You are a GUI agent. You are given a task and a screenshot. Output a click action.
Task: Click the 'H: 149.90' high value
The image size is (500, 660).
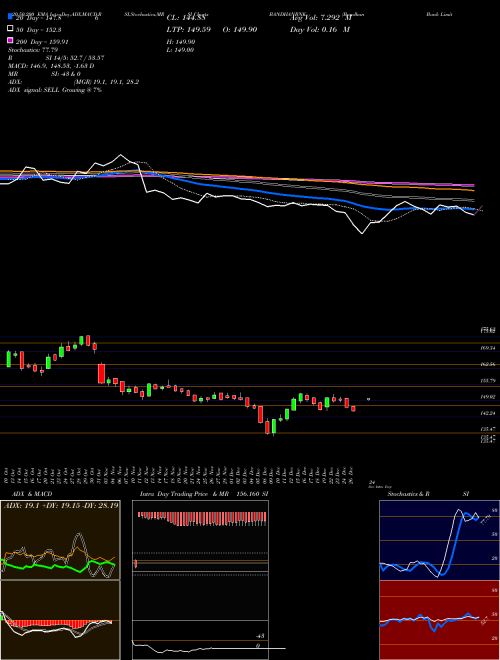pyautogui.click(x=181, y=42)
